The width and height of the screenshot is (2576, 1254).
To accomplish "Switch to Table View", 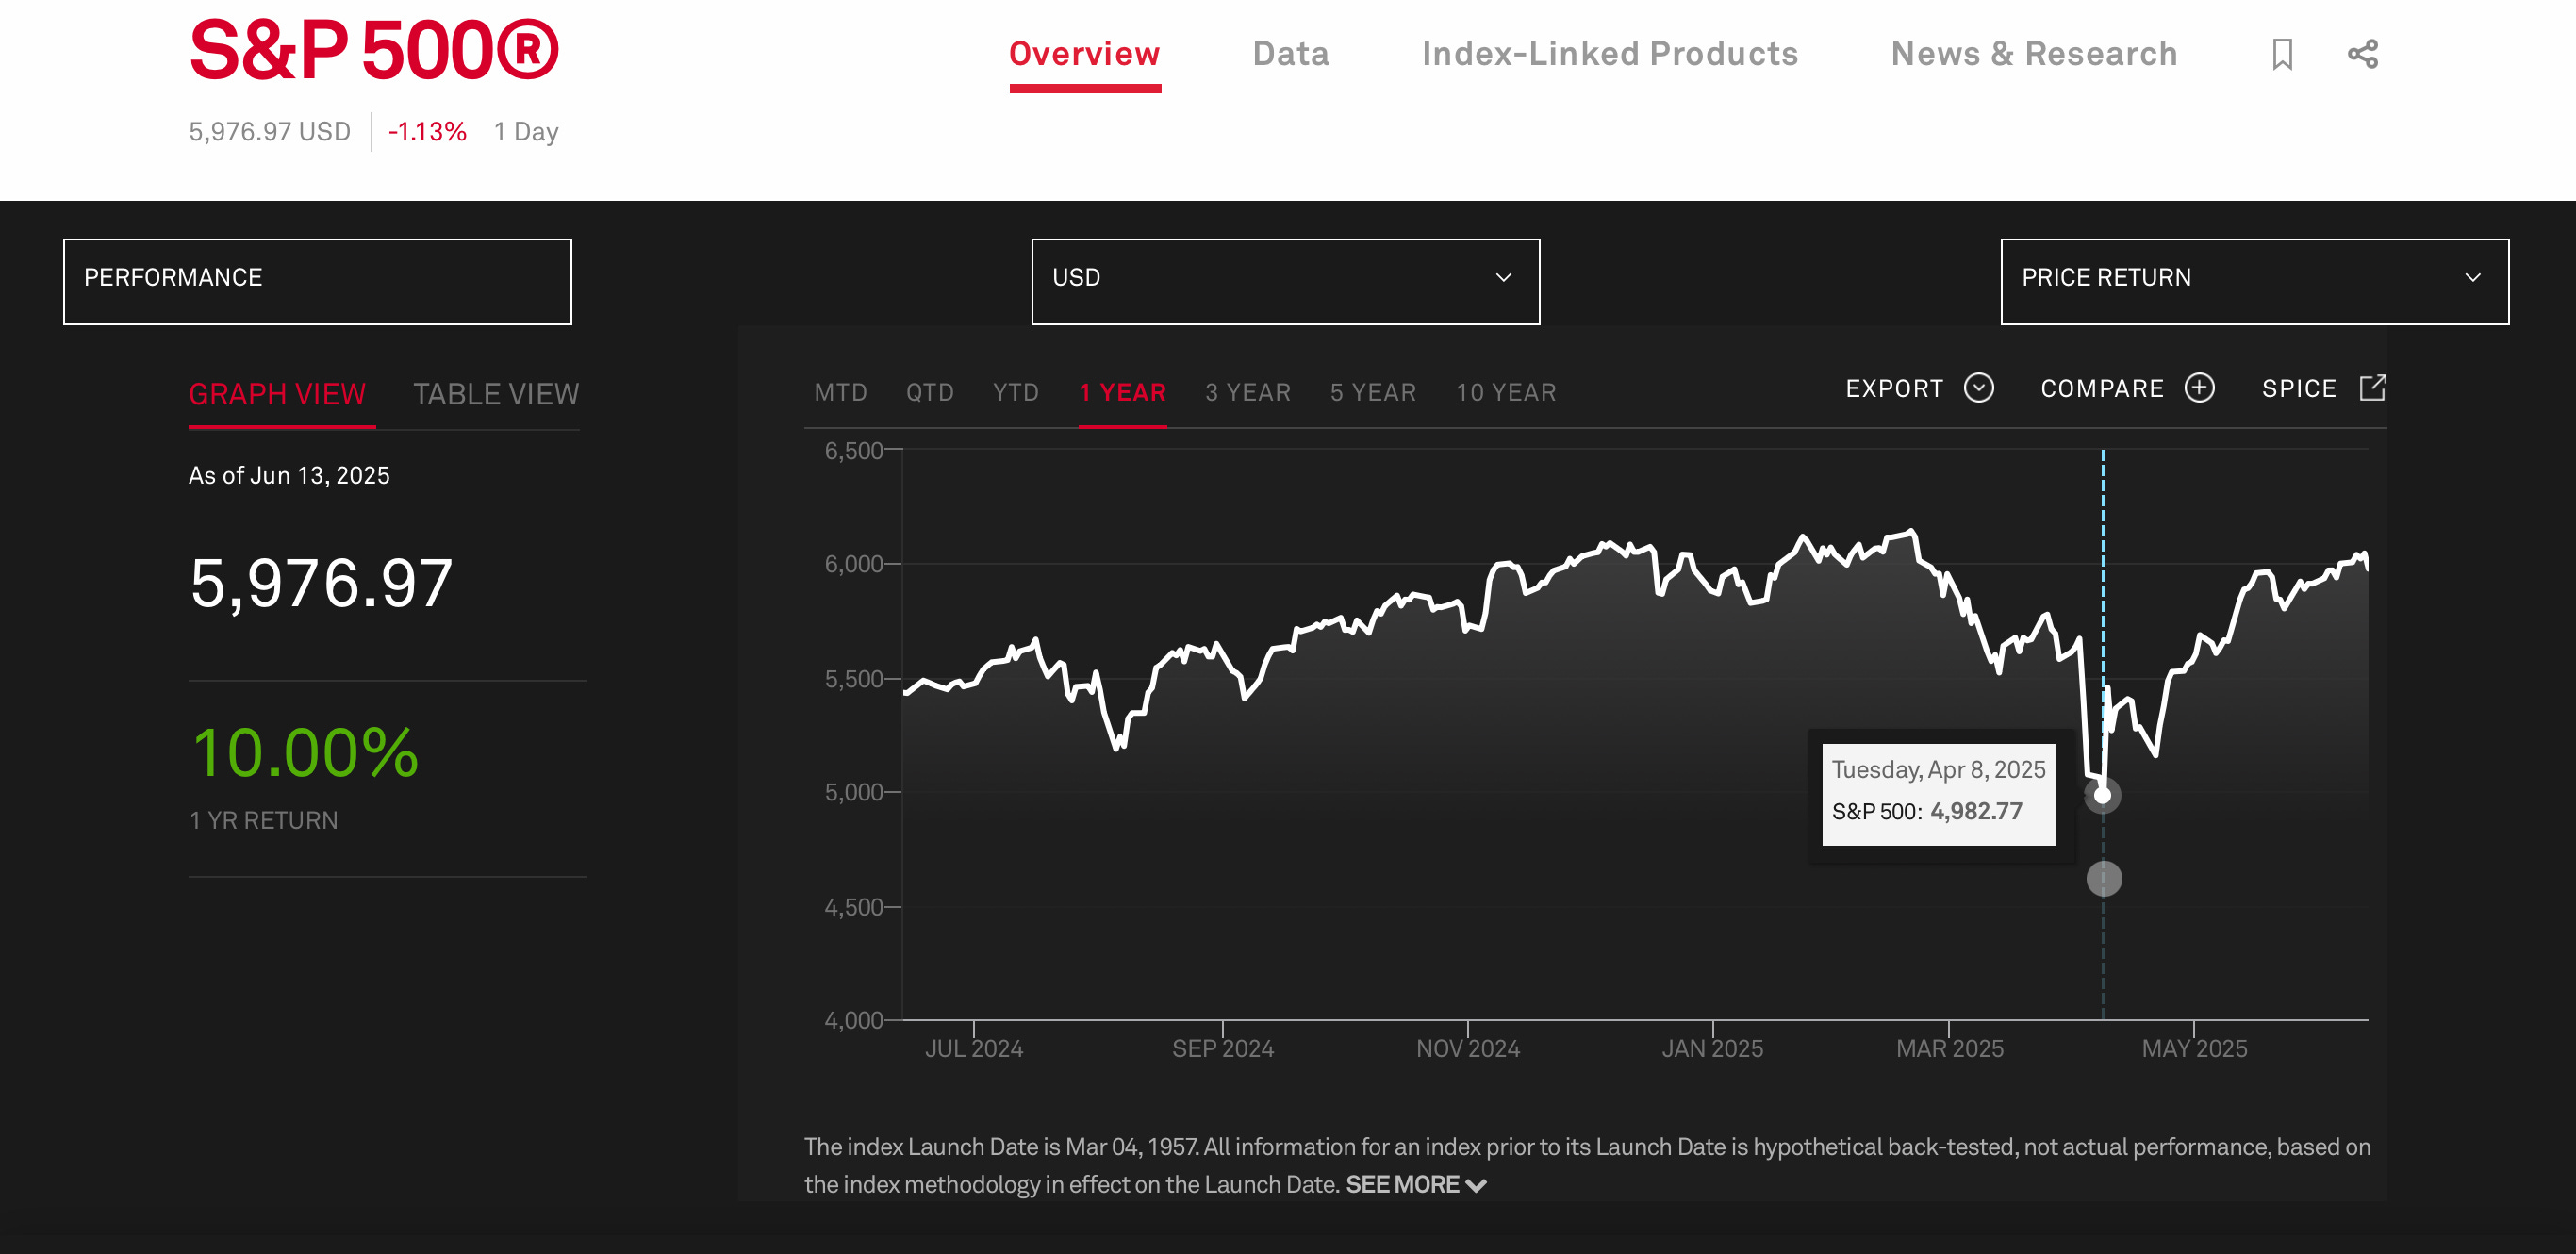I will (496, 394).
